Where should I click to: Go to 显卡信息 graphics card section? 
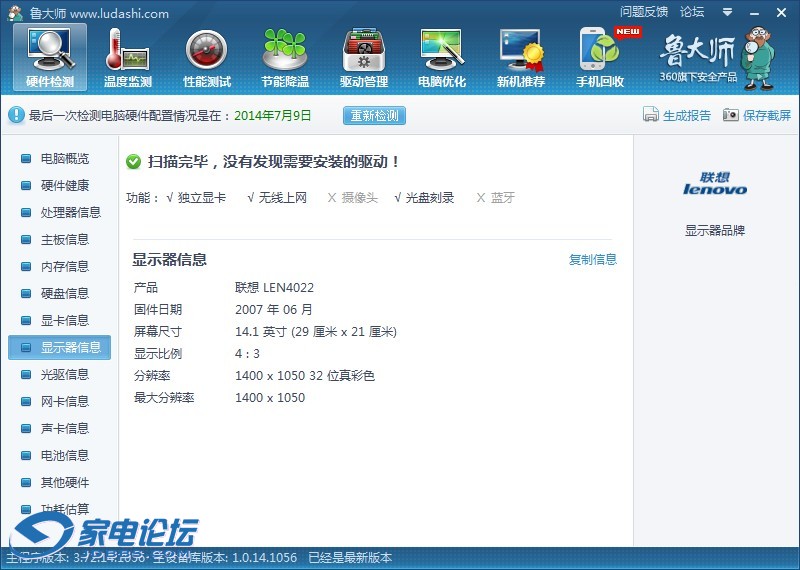coord(64,321)
